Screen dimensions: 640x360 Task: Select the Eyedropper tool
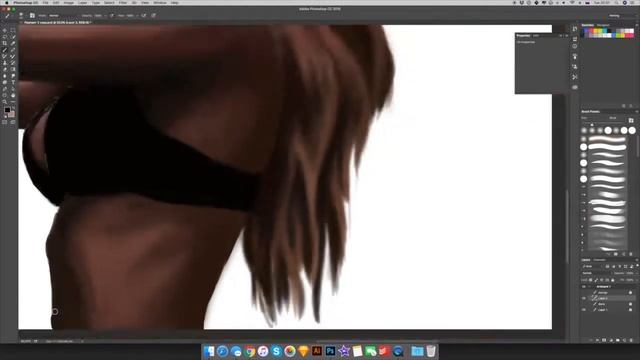point(13,43)
